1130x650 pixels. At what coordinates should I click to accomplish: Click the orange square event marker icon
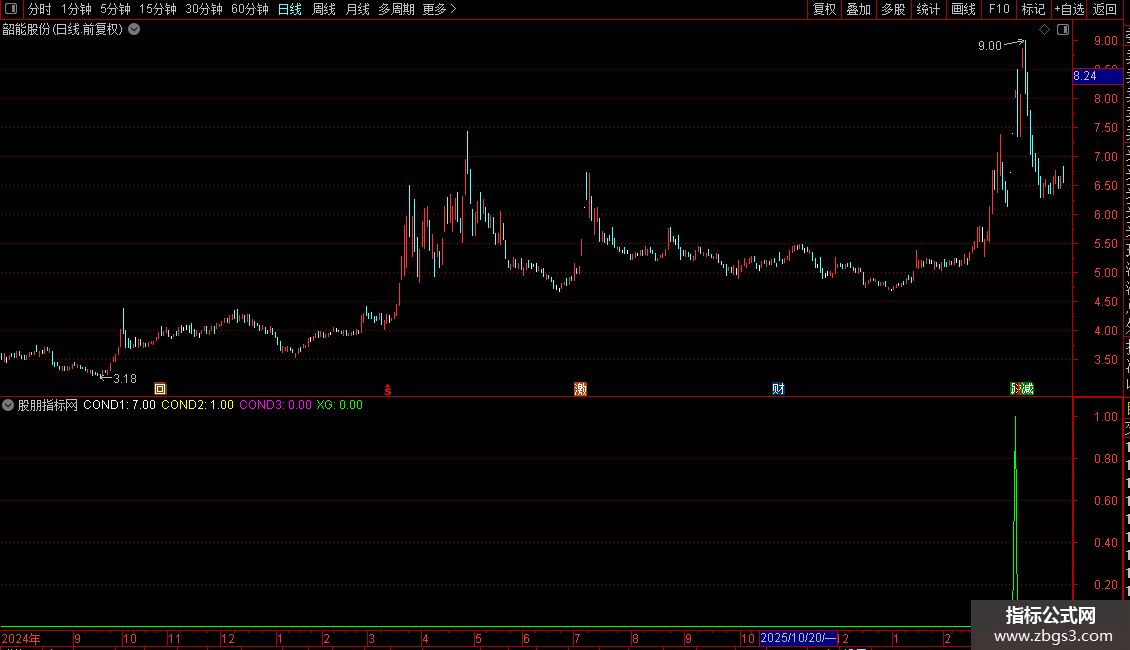(x=160, y=389)
